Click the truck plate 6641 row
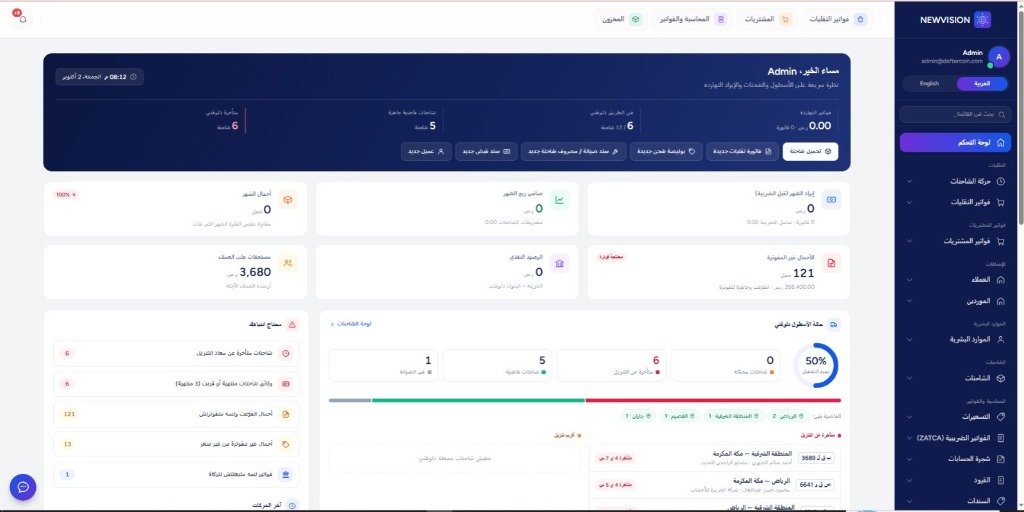Image resolution: width=1024 pixels, height=512 pixels. pos(715,485)
